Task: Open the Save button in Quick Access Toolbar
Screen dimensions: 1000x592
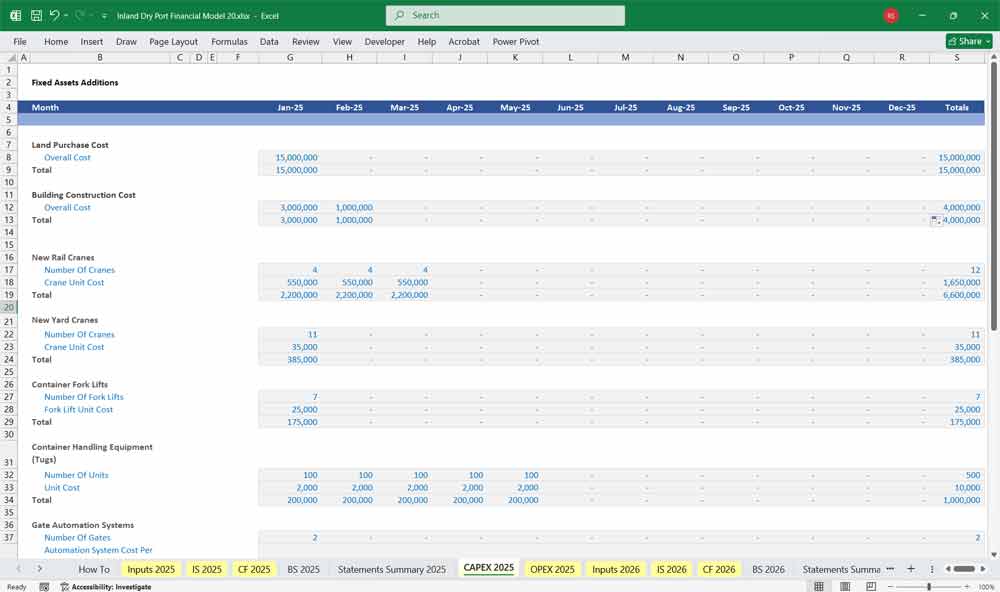Action: coord(35,15)
